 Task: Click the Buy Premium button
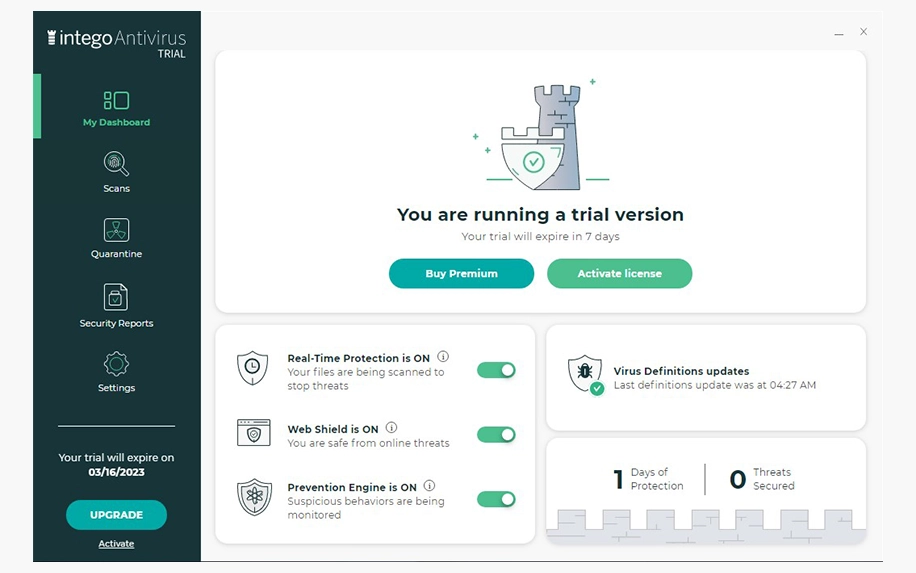[462, 273]
